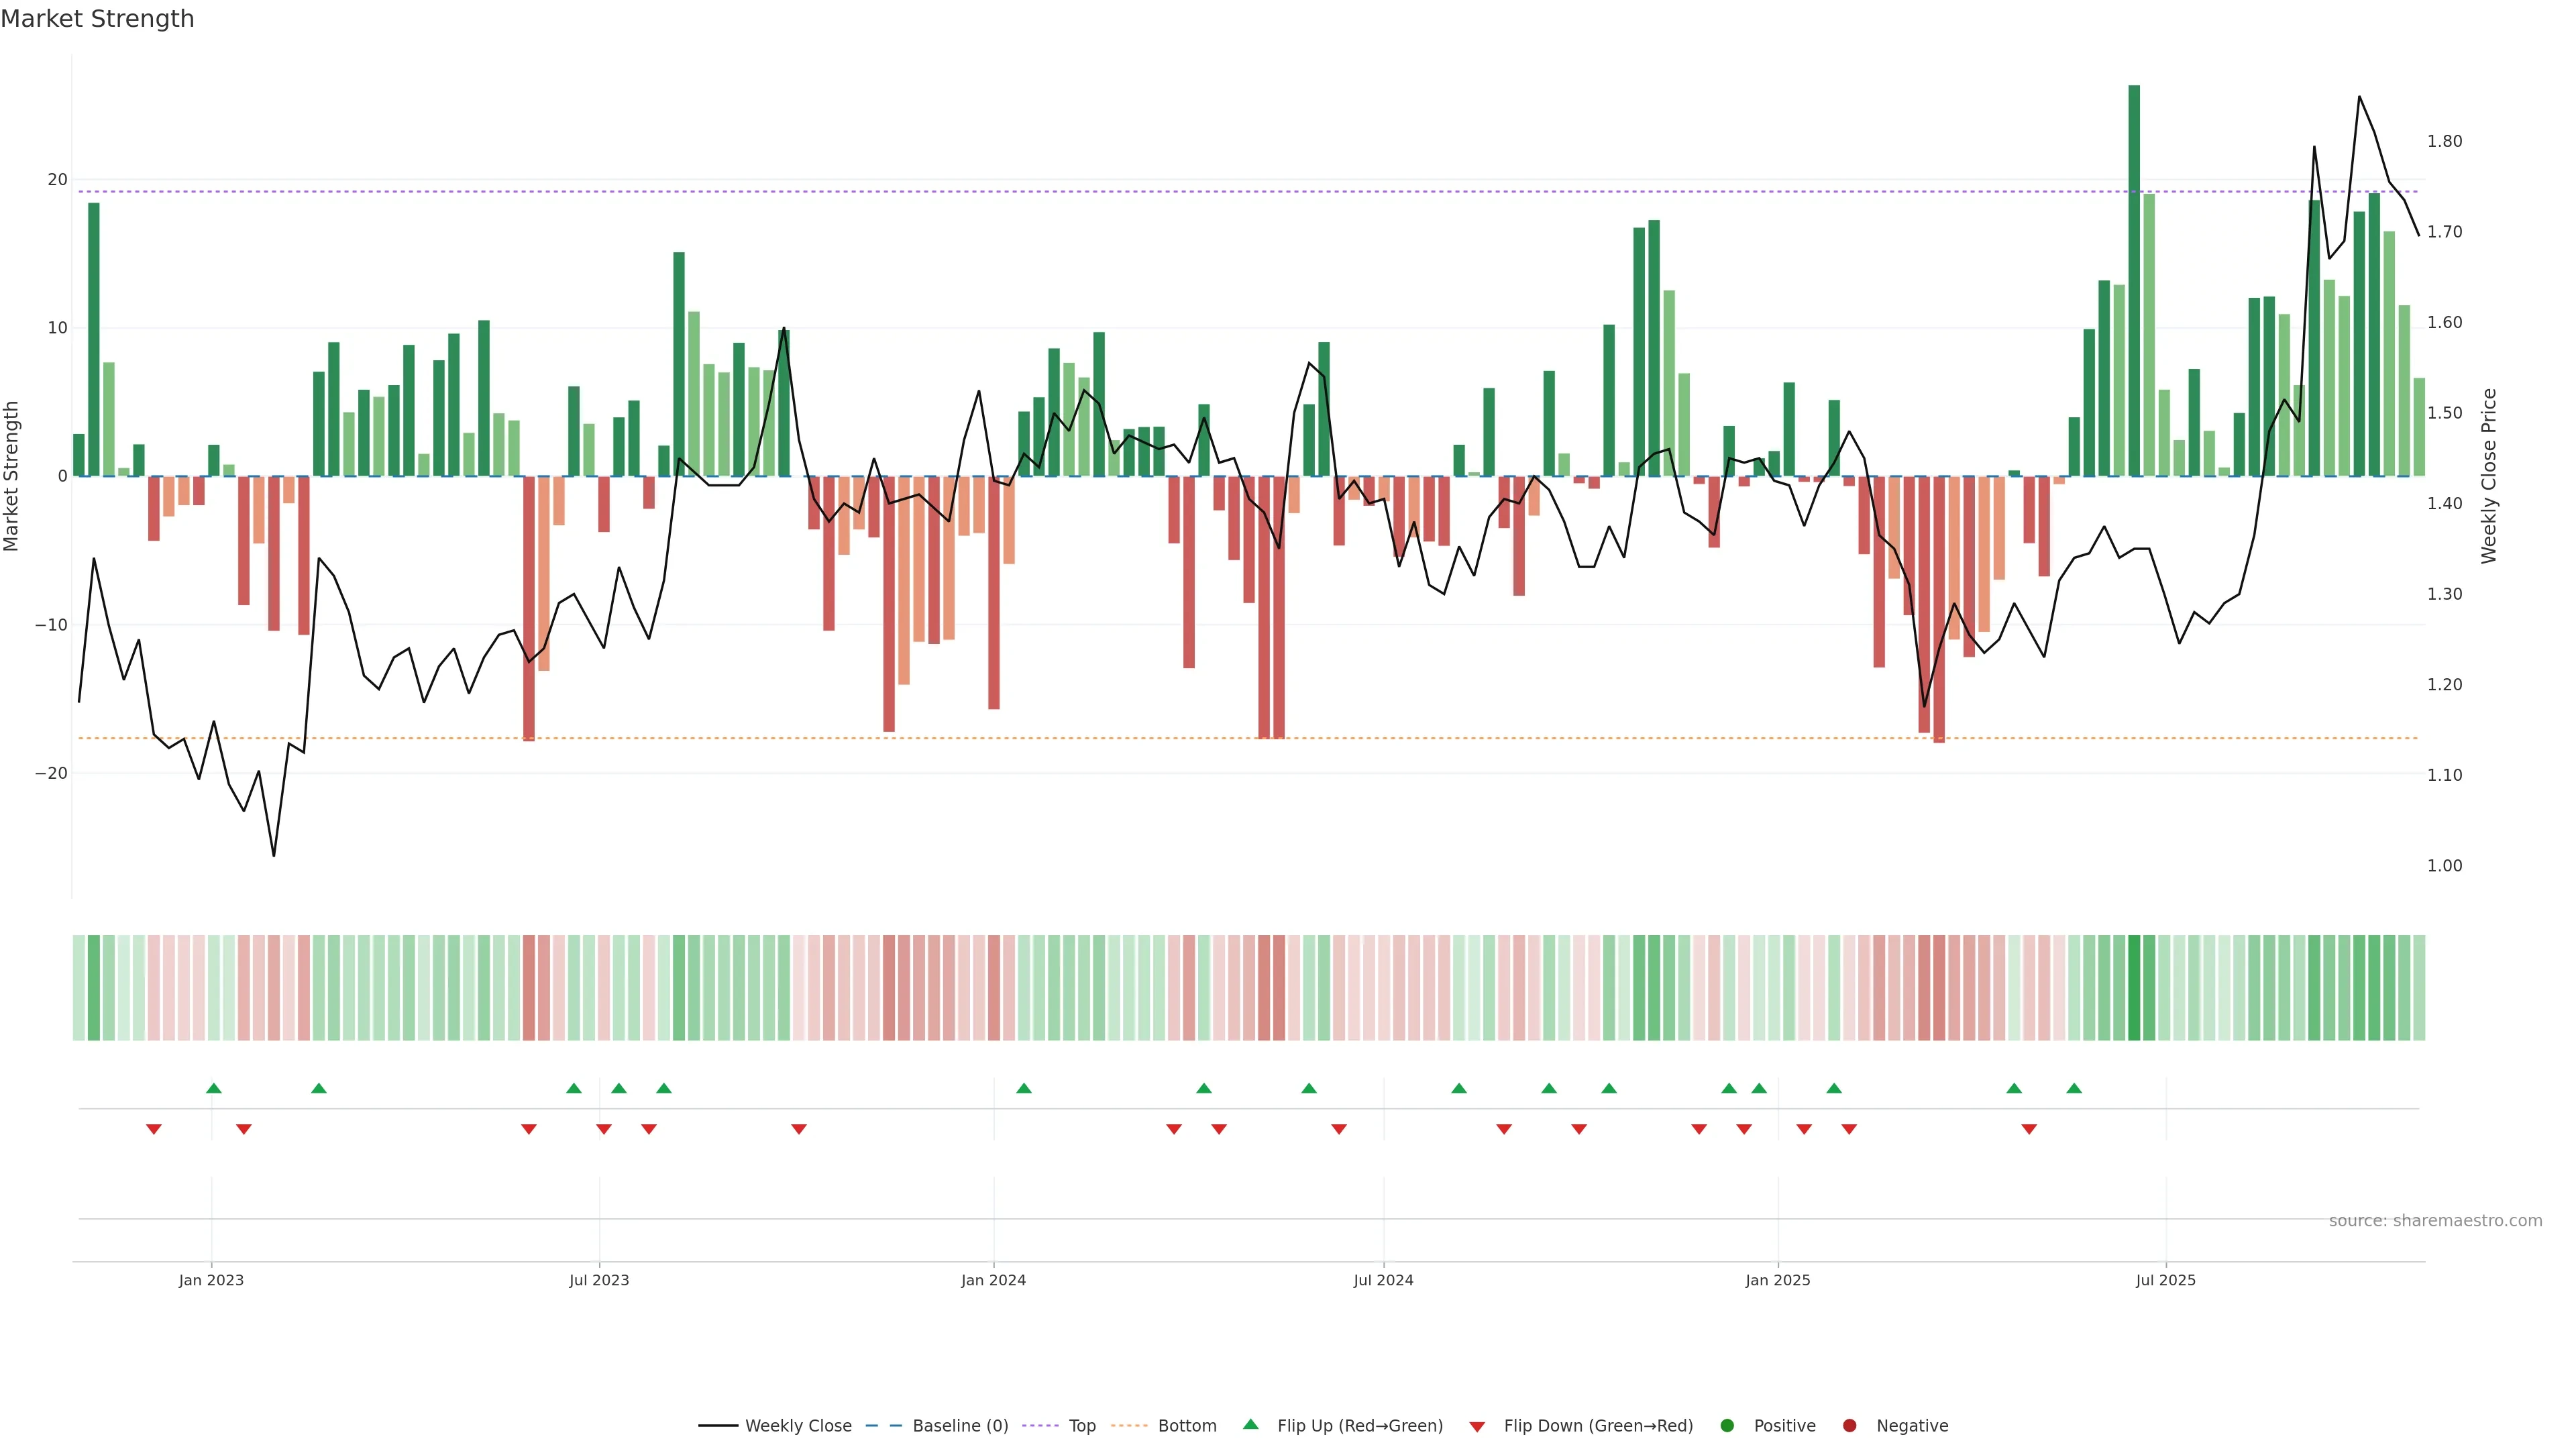Click the Jan 2024 x-axis label
Image resolution: width=2576 pixels, height=1449 pixels.
(993, 1280)
